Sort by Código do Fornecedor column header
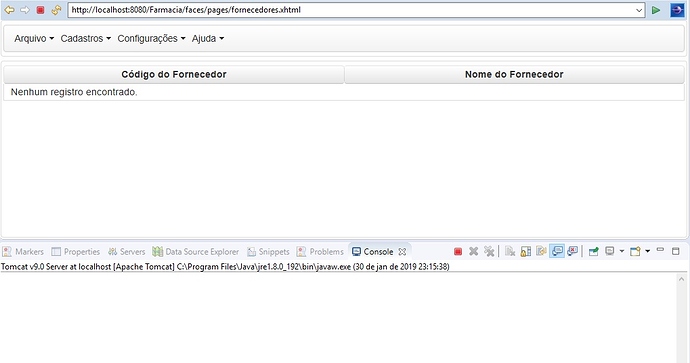 click(x=174, y=74)
